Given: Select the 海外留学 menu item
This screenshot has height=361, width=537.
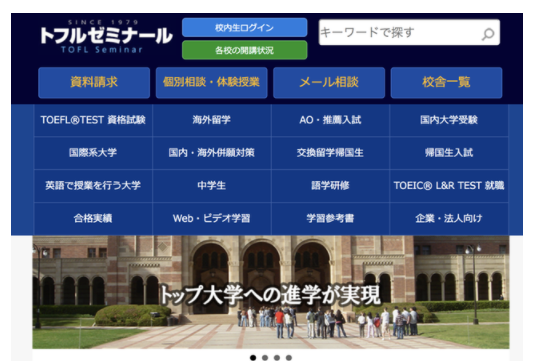Looking at the screenshot, I should pyautogui.click(x=212, y=120).
